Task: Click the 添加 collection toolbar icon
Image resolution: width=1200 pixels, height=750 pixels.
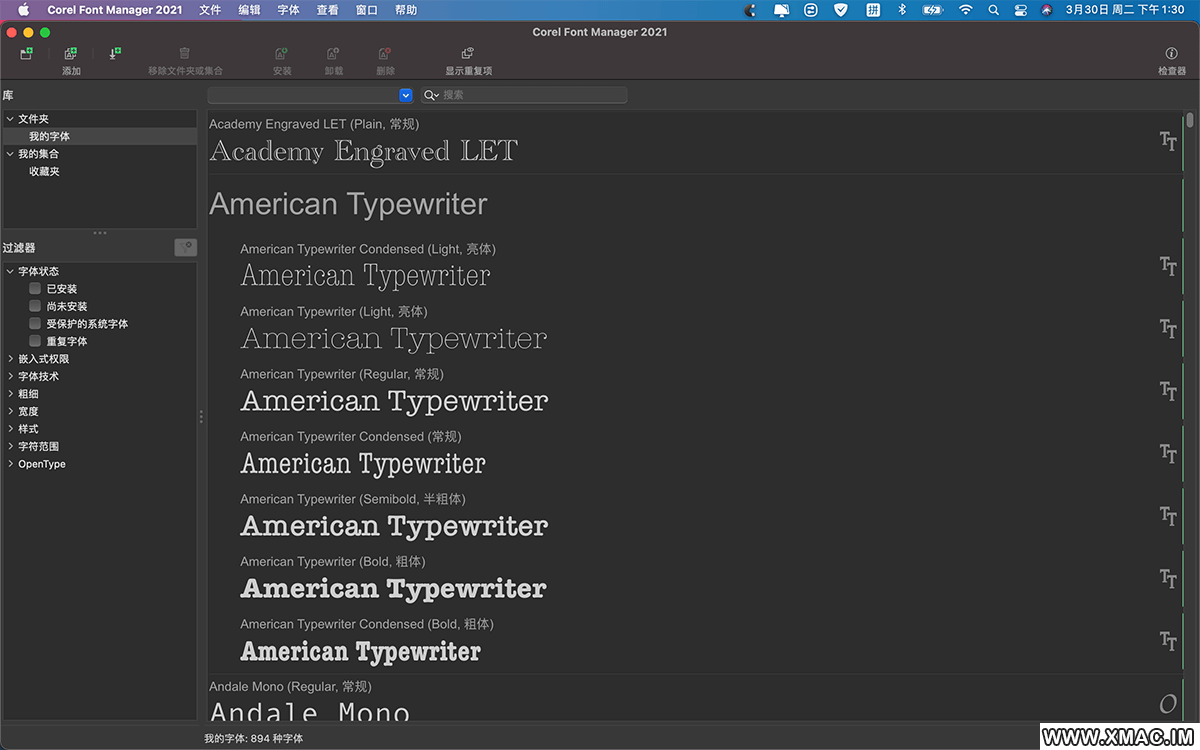Action: (70, 53)
